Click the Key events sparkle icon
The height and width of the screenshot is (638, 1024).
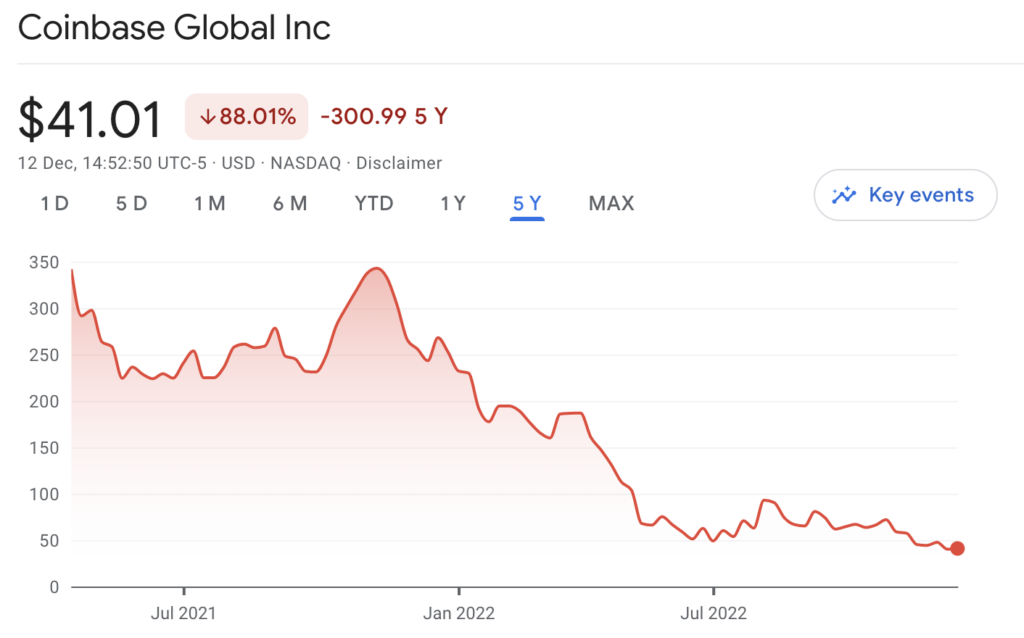[844, 195]
